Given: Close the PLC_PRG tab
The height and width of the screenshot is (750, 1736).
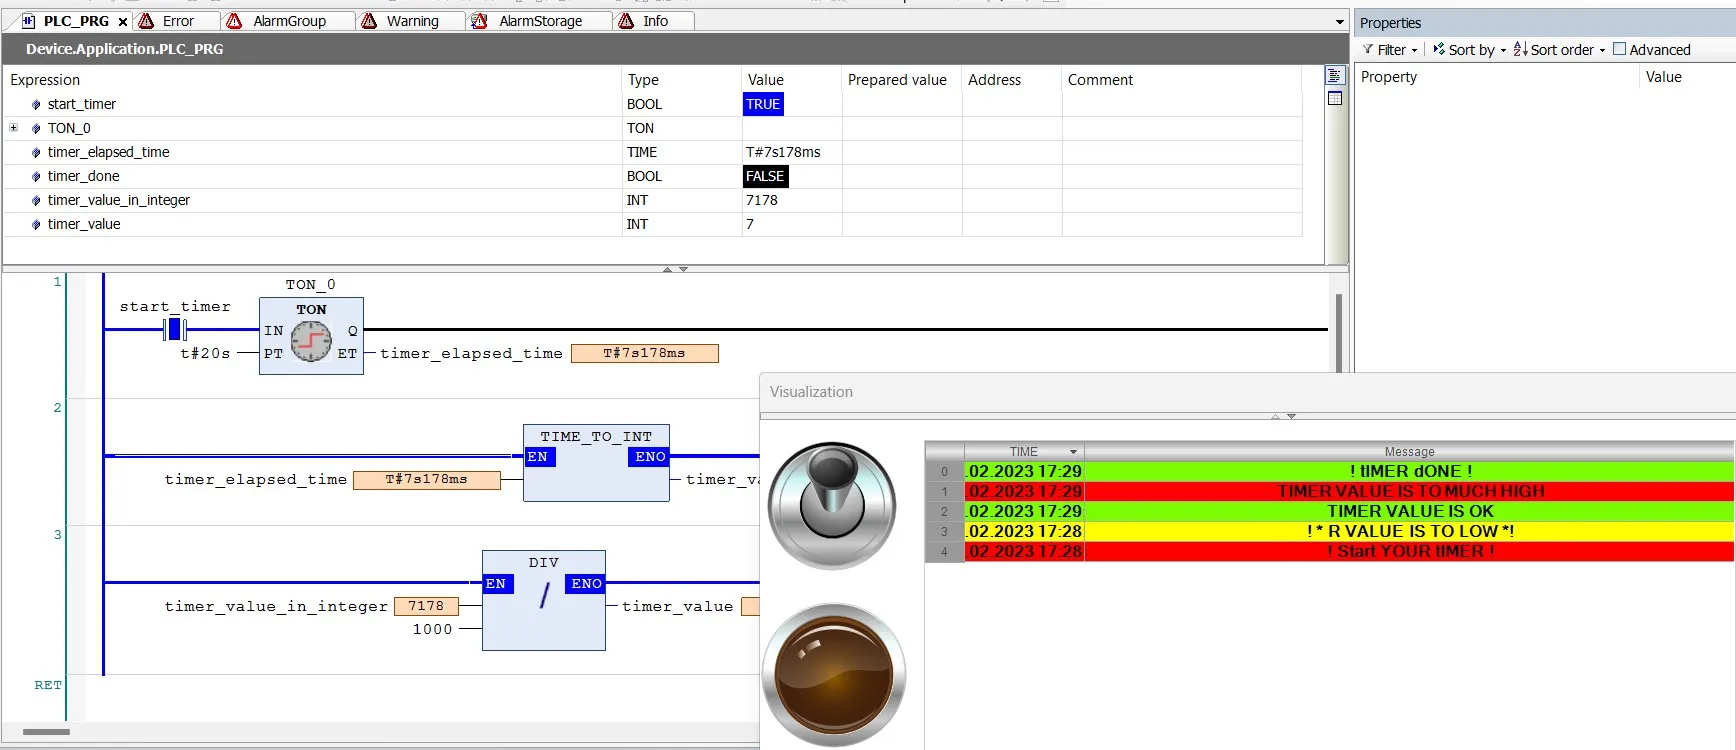Looking at the screenshot, I should tap(123, 21).
